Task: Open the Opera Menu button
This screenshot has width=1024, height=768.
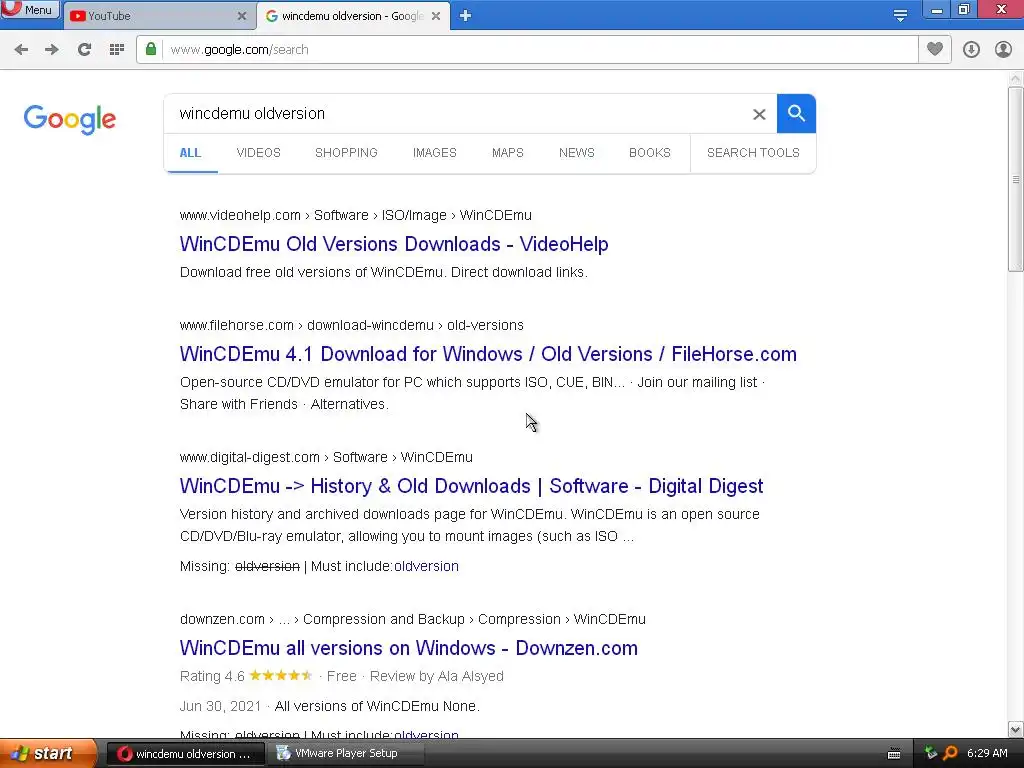Action: tap(29, 9)
